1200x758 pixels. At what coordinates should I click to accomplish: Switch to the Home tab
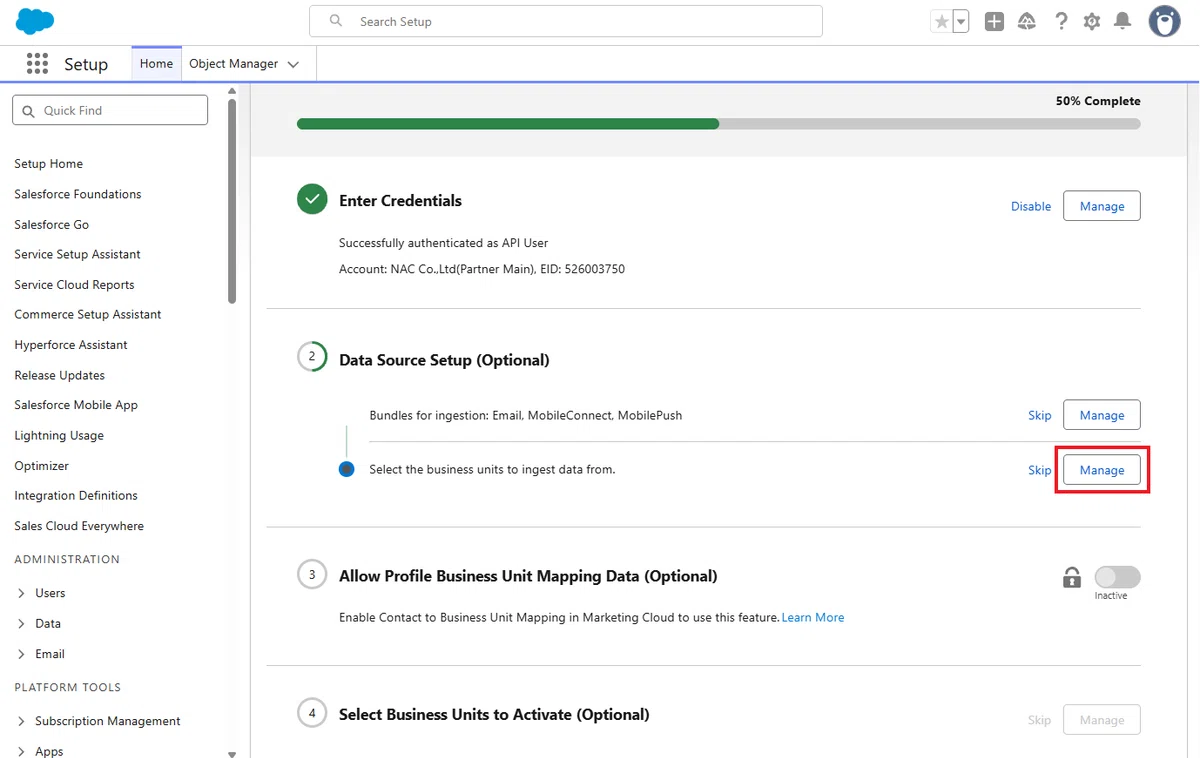pyautogui.click(x=156, y=64)
